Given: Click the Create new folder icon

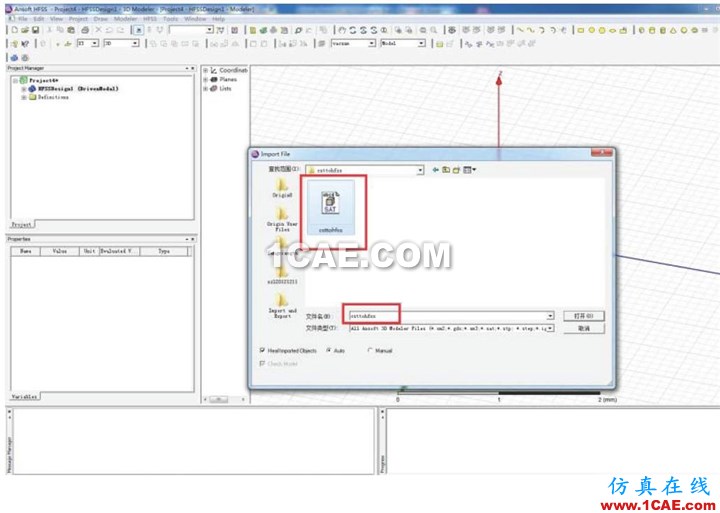Looking at the screenshot, I should pyautogui.click(x=456, y=170).
